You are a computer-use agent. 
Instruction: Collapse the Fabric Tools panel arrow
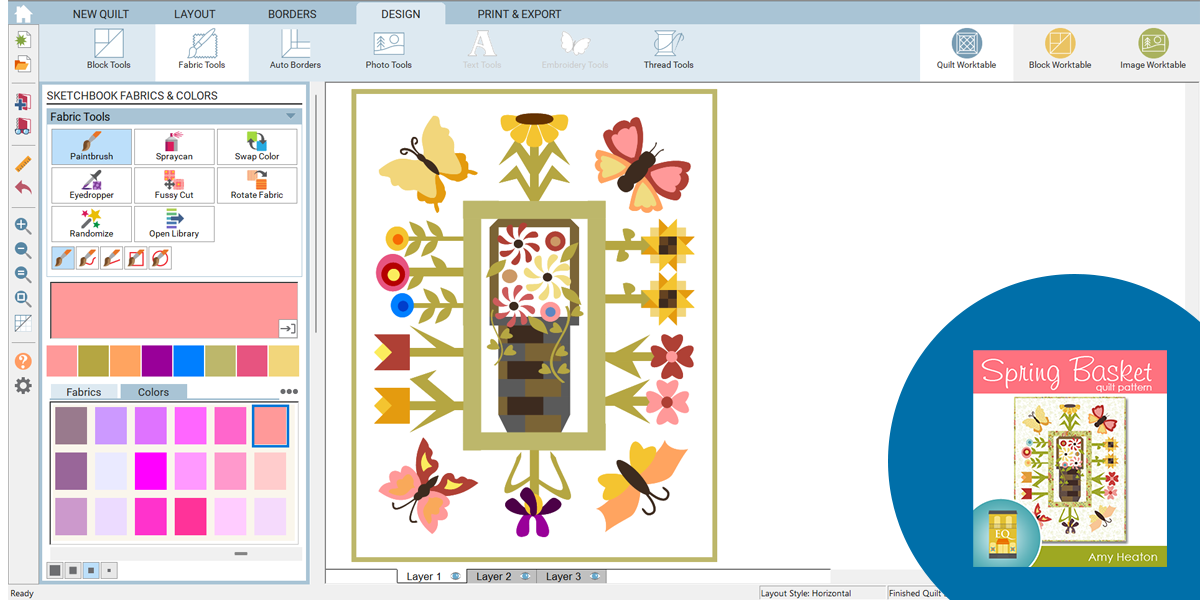pos(290,116)
